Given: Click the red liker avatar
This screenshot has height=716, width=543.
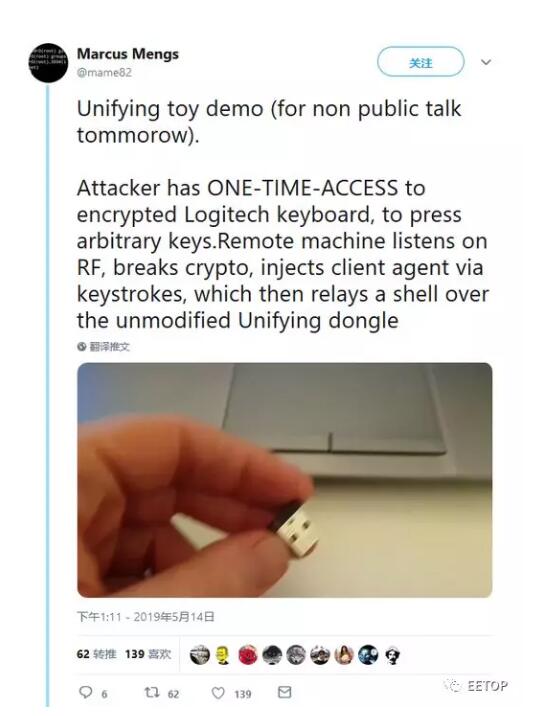Looking at the screenshot, I should click(x=248, y=655).
